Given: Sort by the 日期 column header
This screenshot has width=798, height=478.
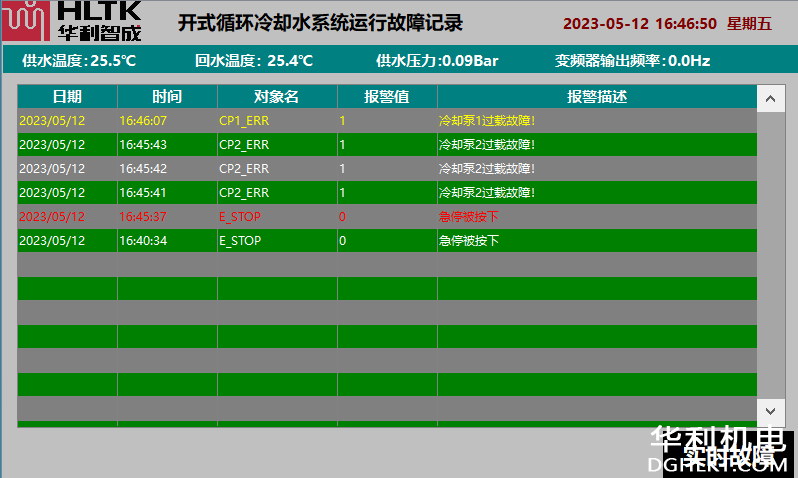Looking at the screenshot, I should click(x=67, y=97).
